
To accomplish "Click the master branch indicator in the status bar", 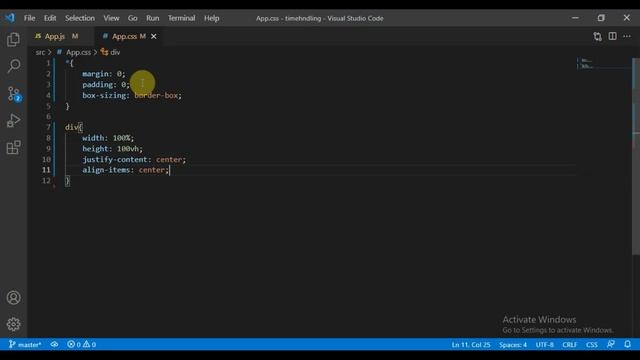I will [x=25, y=344].
